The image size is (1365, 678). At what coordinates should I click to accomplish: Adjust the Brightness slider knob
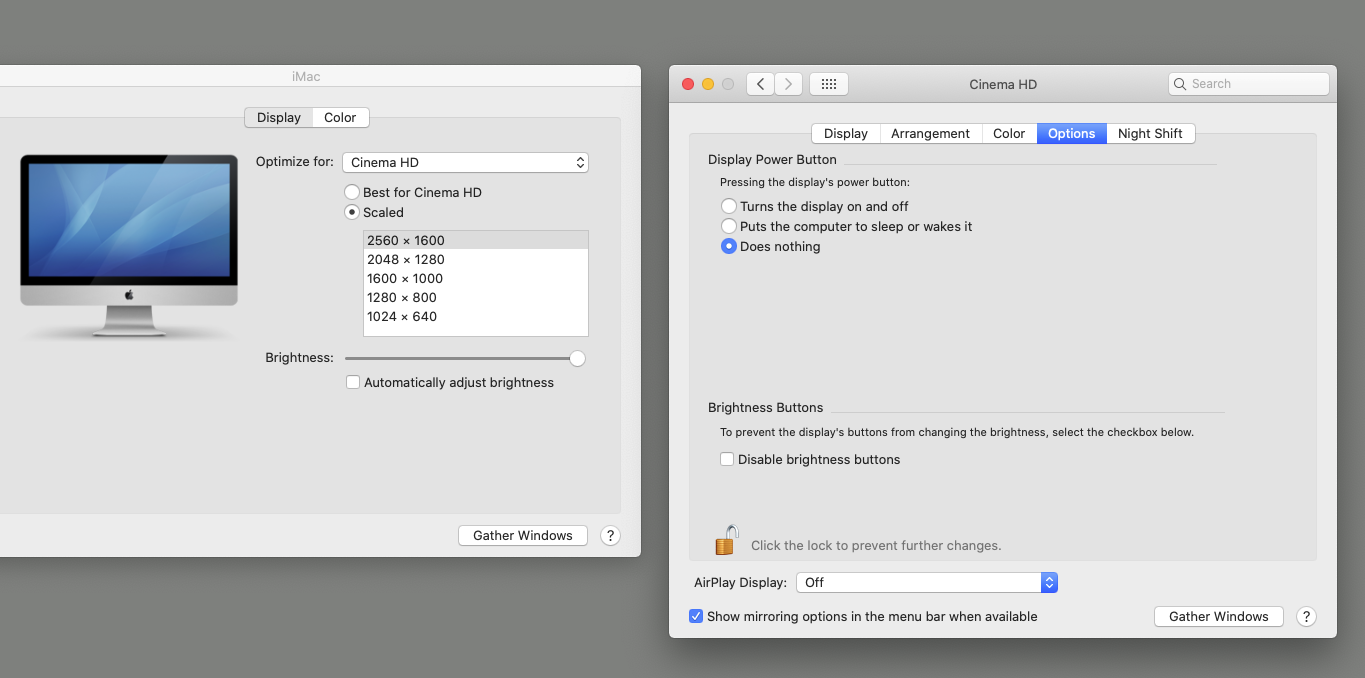pyautogui.click(x=577, y=358)
